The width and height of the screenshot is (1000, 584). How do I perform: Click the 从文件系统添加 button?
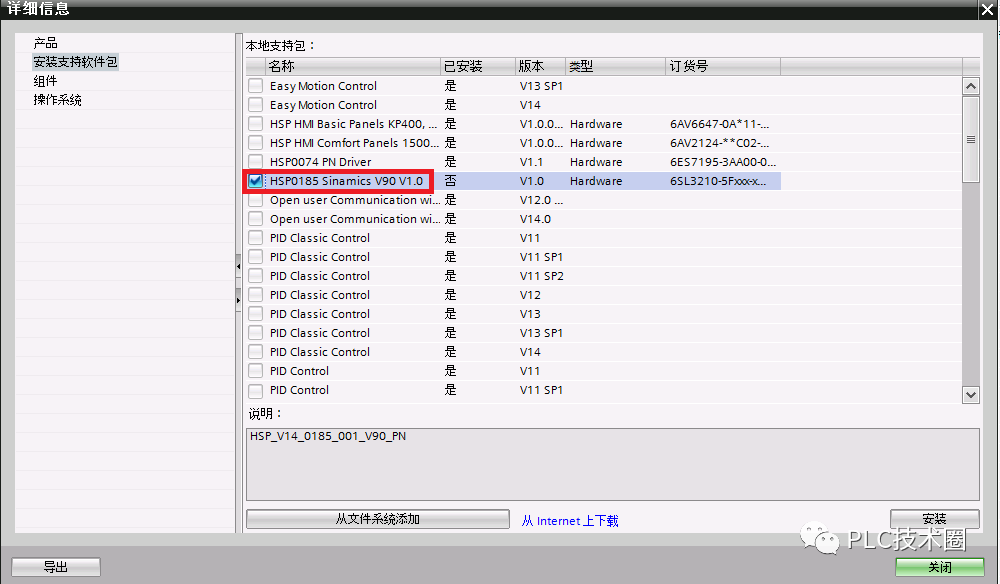[x=378, y=519]
